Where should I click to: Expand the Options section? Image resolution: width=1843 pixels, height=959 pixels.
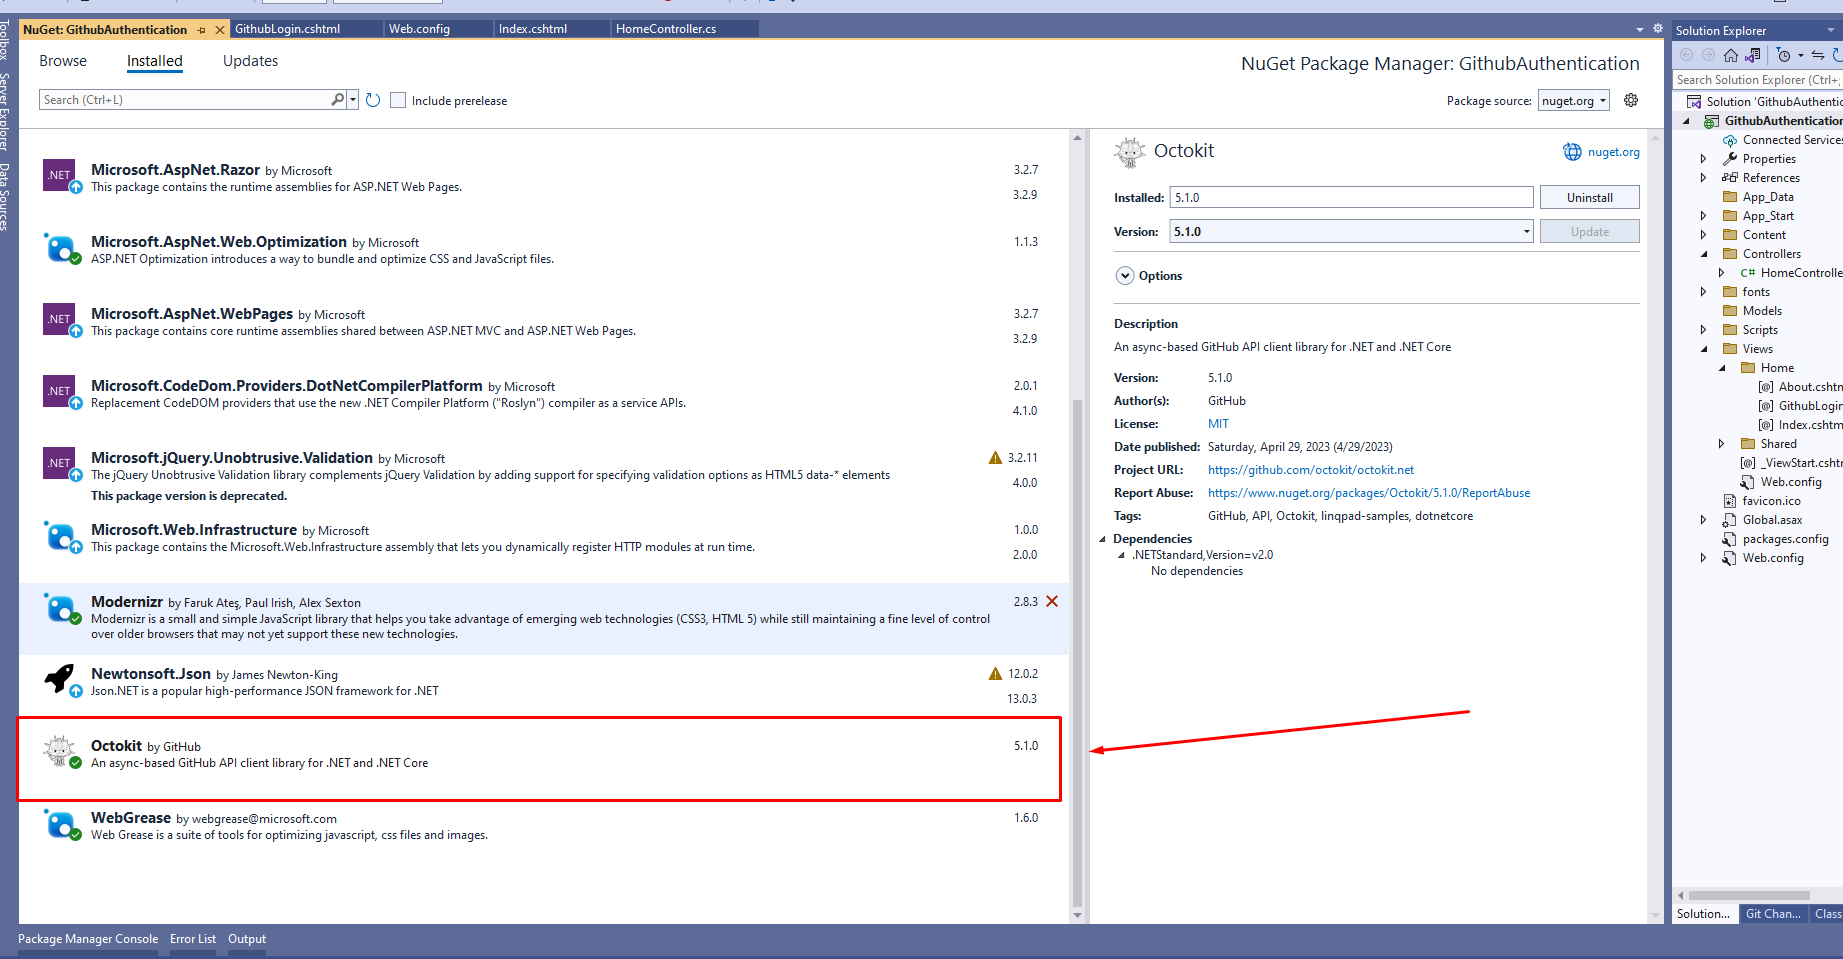coord(1125,276)
